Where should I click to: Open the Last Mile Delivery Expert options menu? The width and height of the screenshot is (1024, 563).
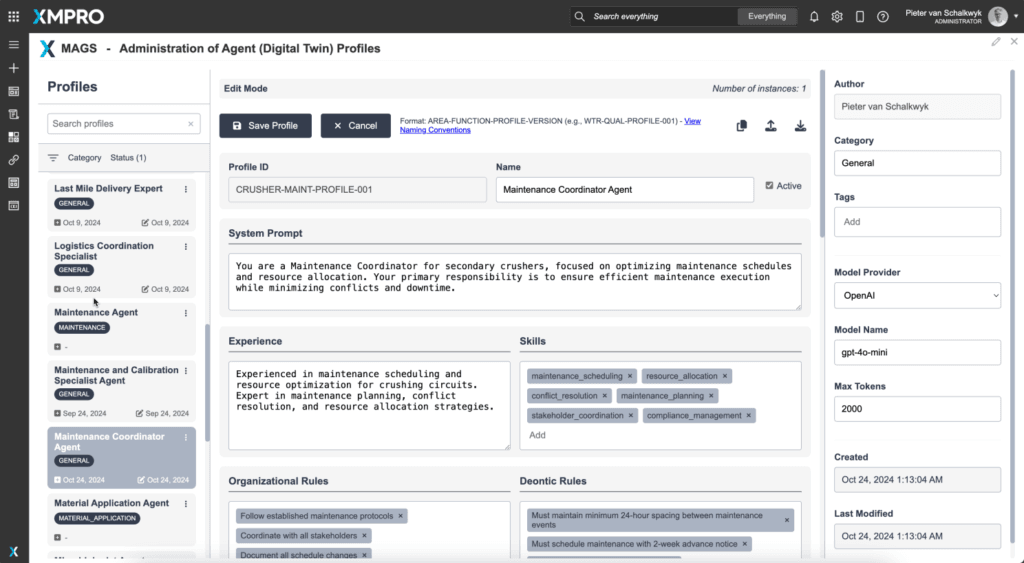tap(186, 189)
